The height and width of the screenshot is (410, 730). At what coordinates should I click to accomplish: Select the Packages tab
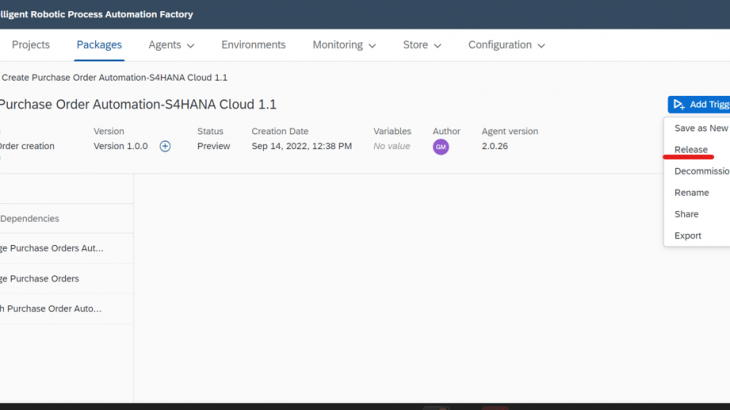point(99,45)
